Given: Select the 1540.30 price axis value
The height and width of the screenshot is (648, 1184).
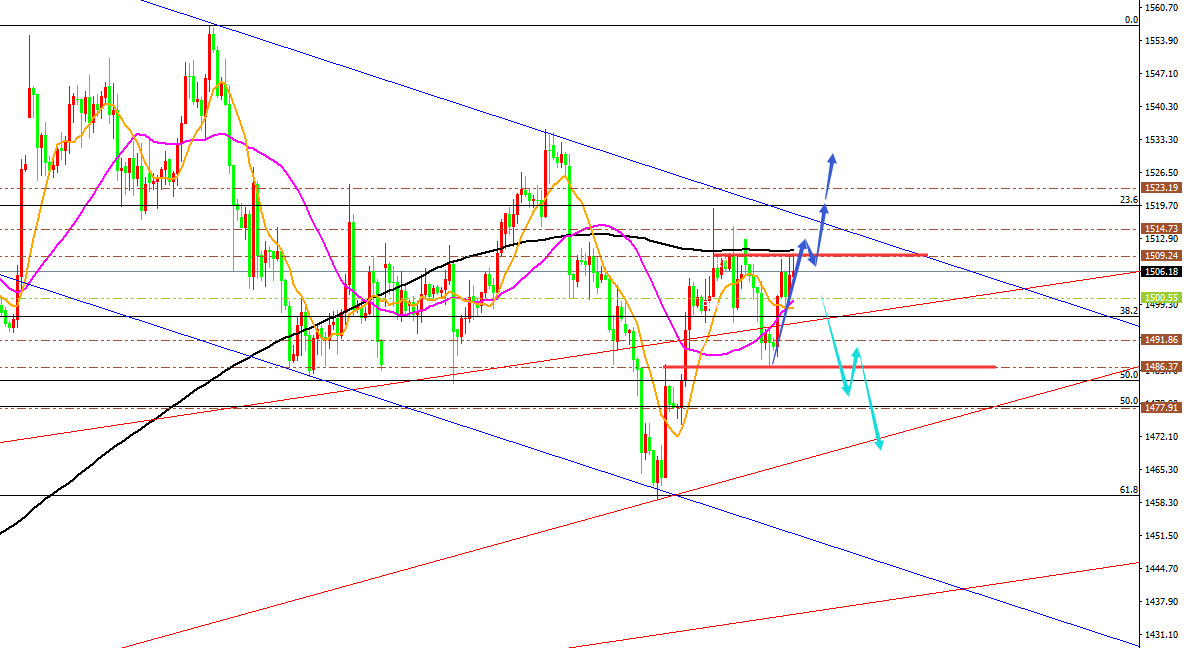Looking at the screenshot, I should click(x=1162, y=106).
